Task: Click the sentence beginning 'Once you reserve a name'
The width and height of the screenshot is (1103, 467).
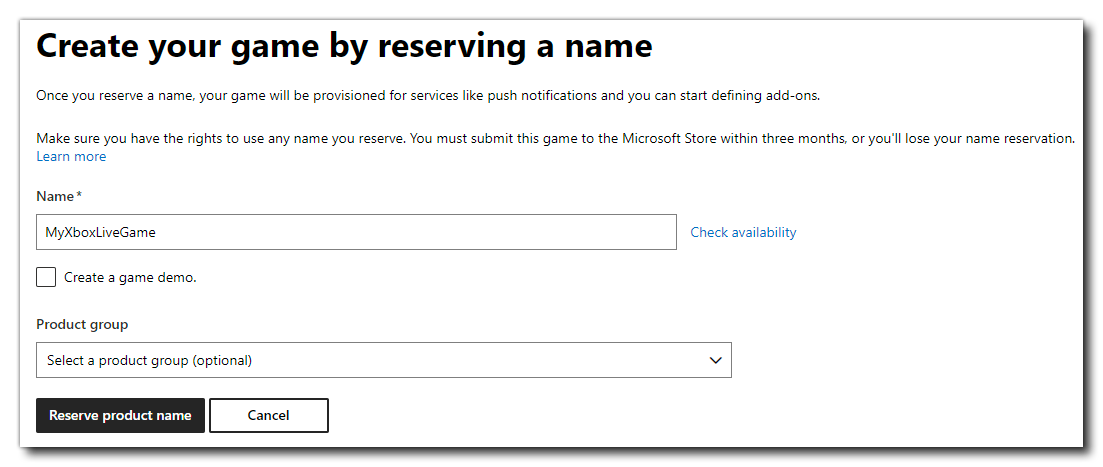Action: pyautogui.click(x=428, y=96)
